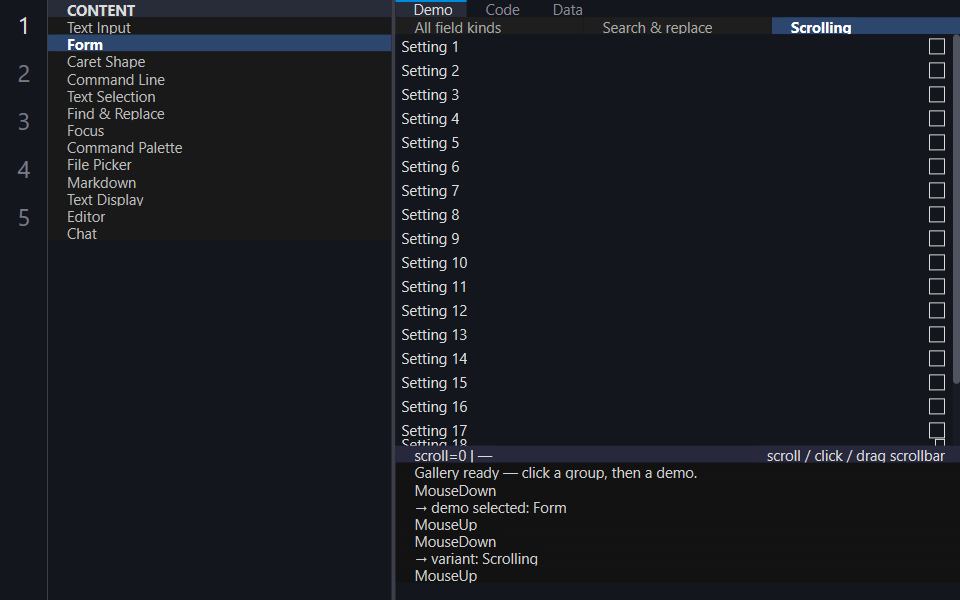
Task: Select Form in the CONTENT list
Action: (219, 44)
